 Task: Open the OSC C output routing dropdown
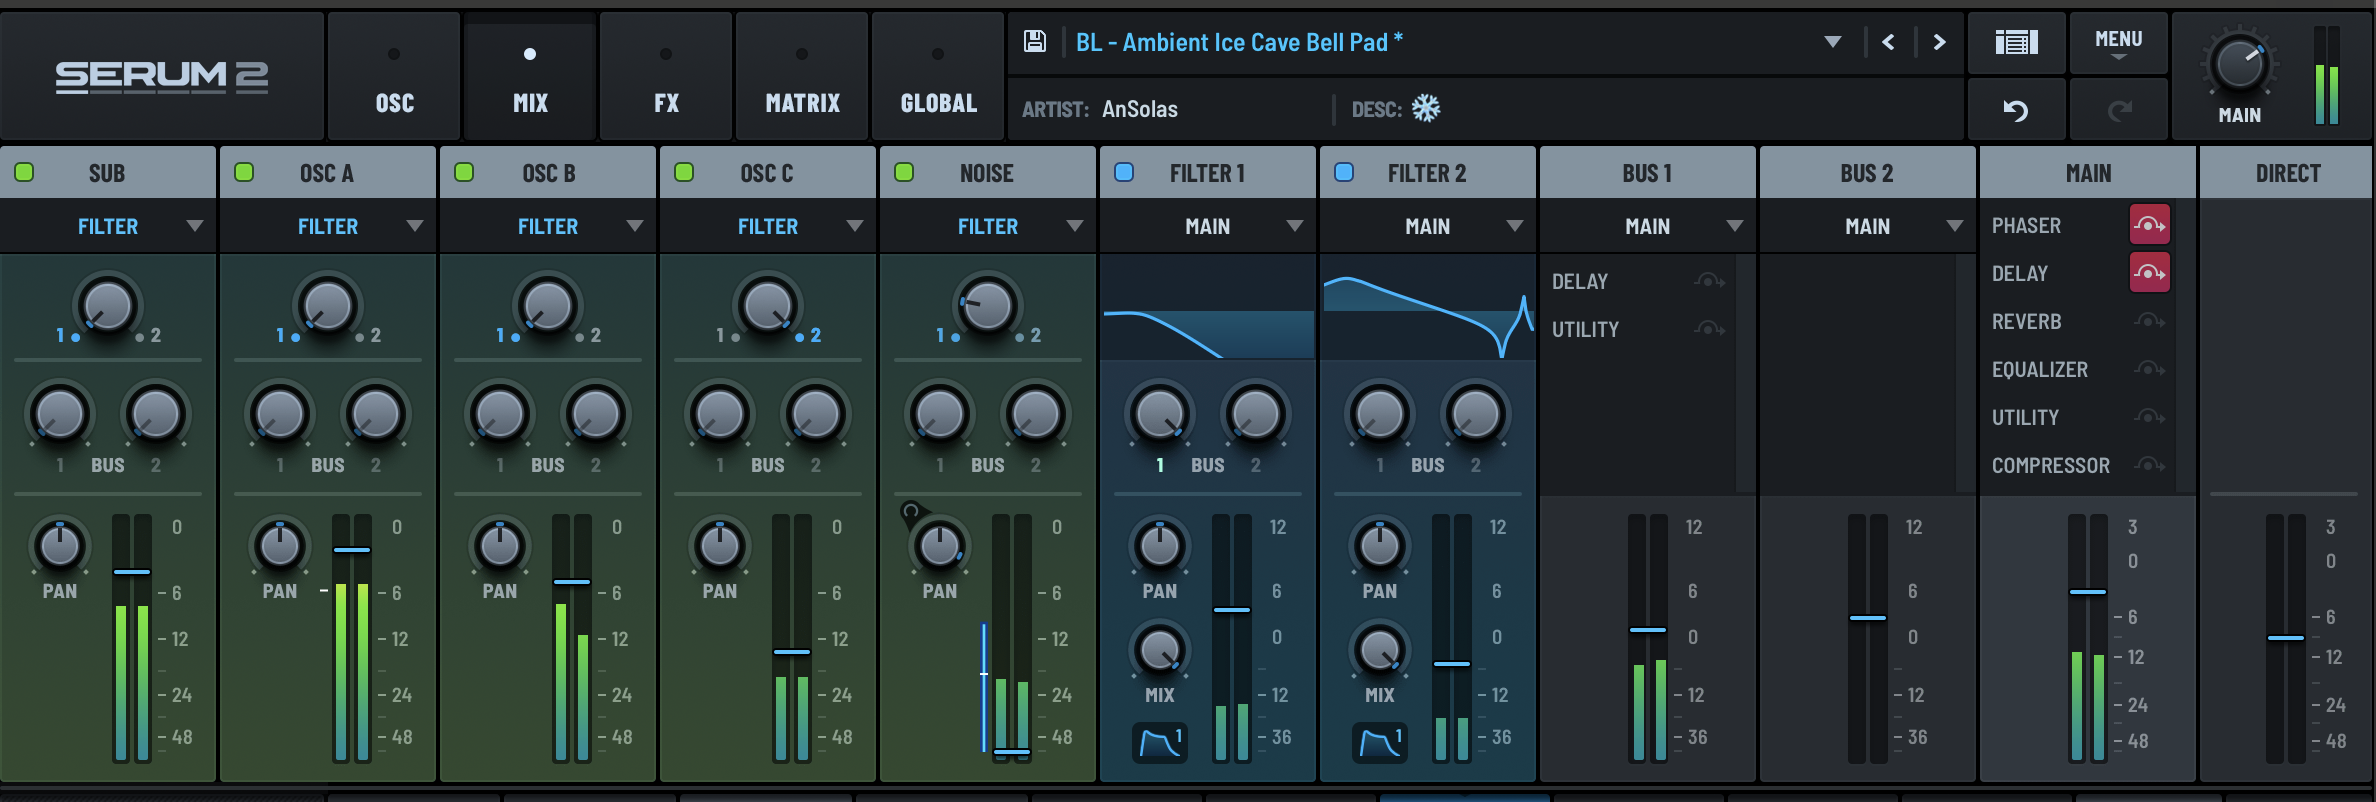point(768,226)
